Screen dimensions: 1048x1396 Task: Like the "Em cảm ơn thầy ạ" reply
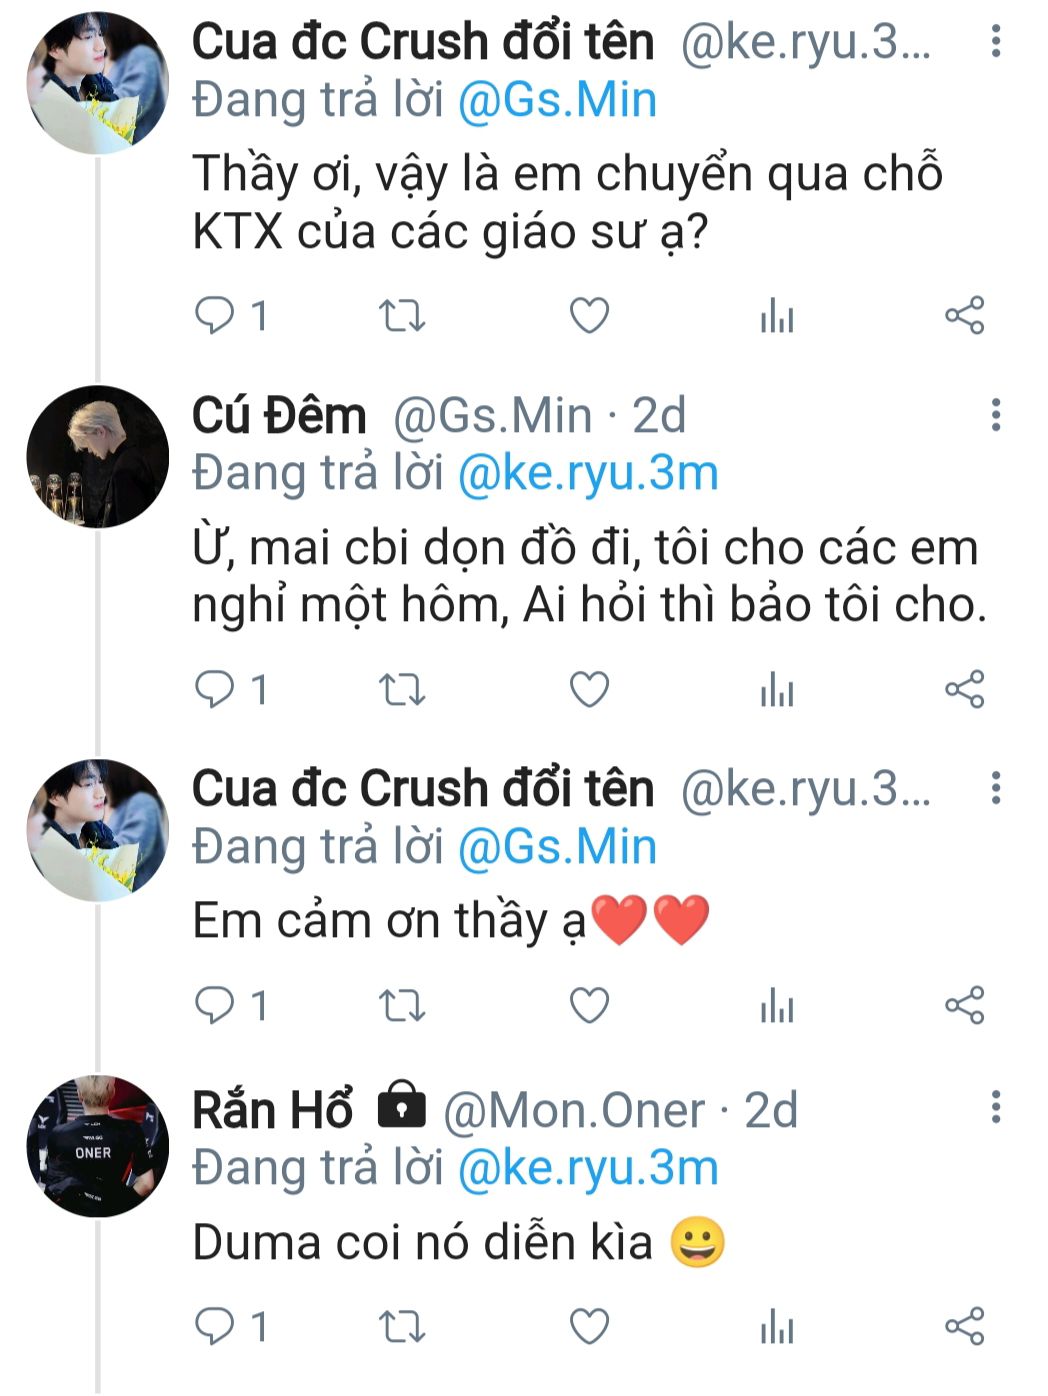589,1005
